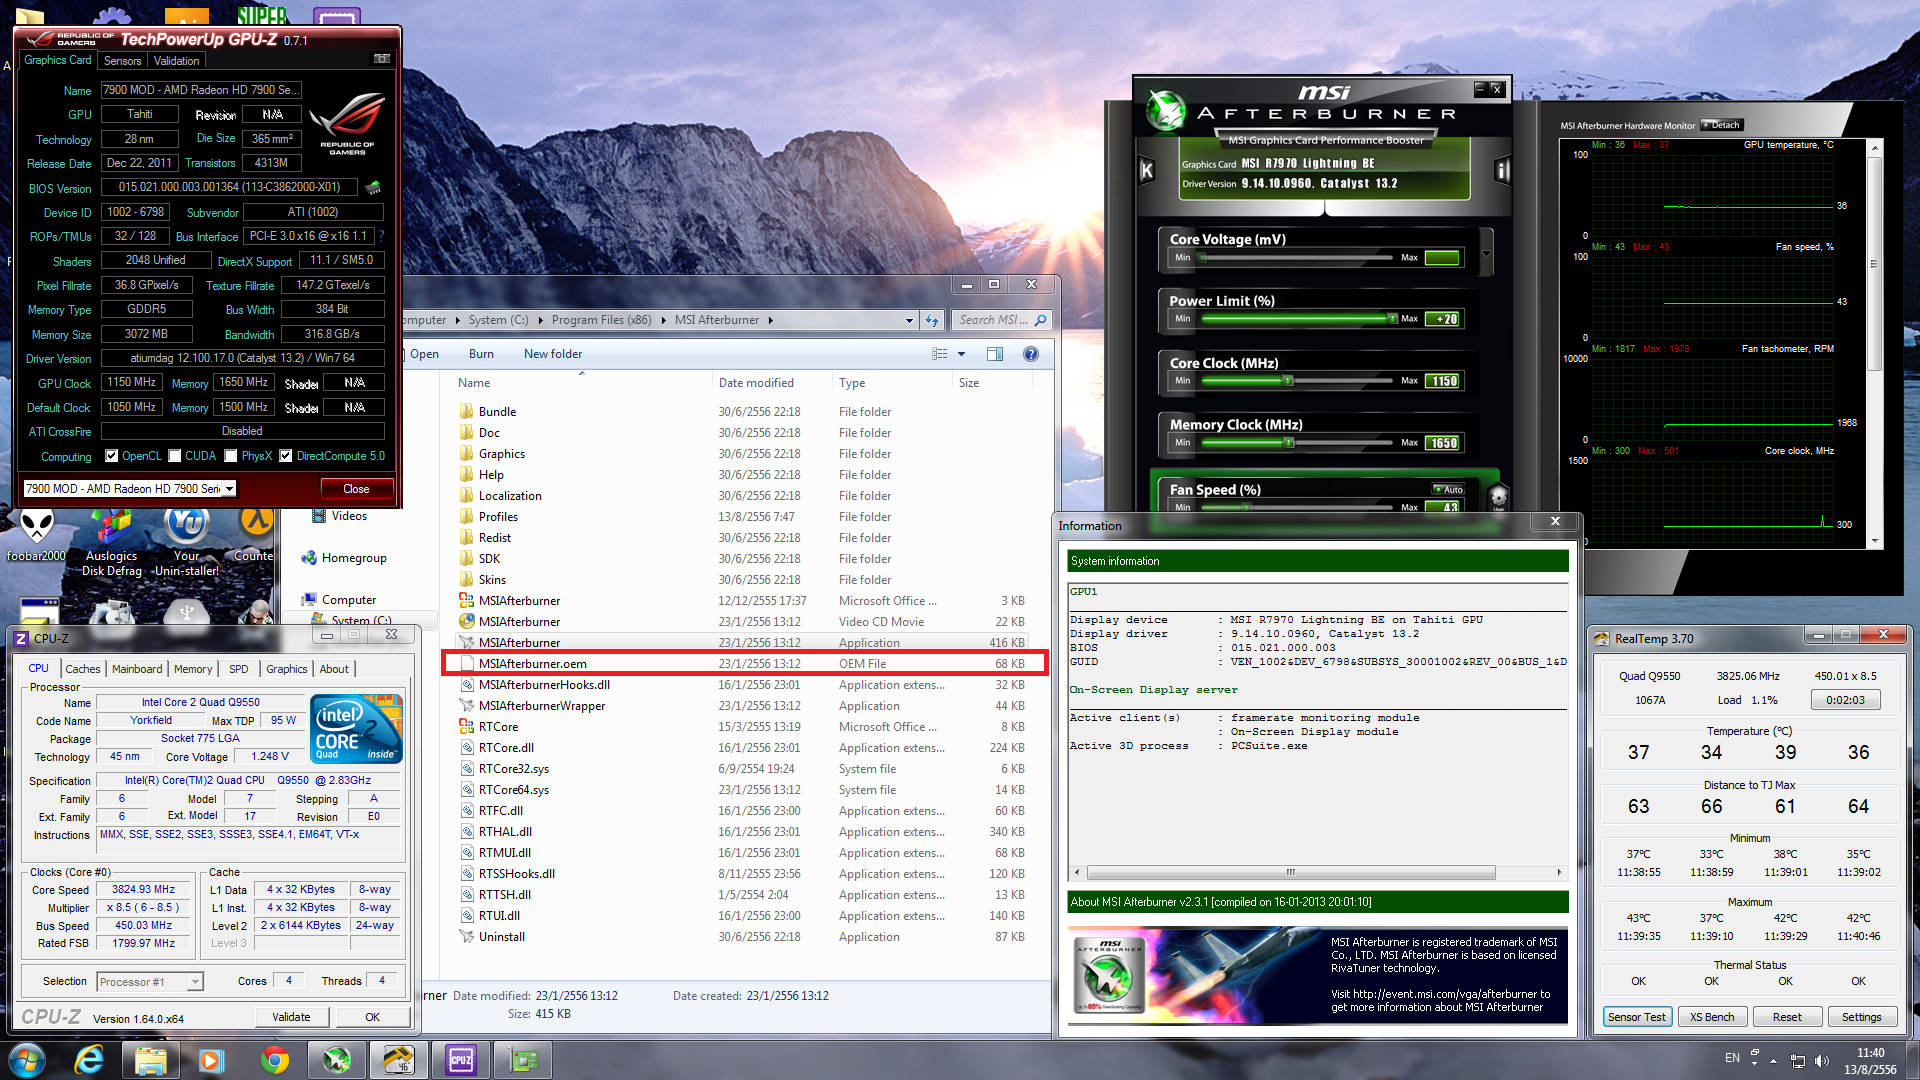Click the Chrome icon in the taskbar
The image size is (1920, 1080).
(x=274, y=1060)
